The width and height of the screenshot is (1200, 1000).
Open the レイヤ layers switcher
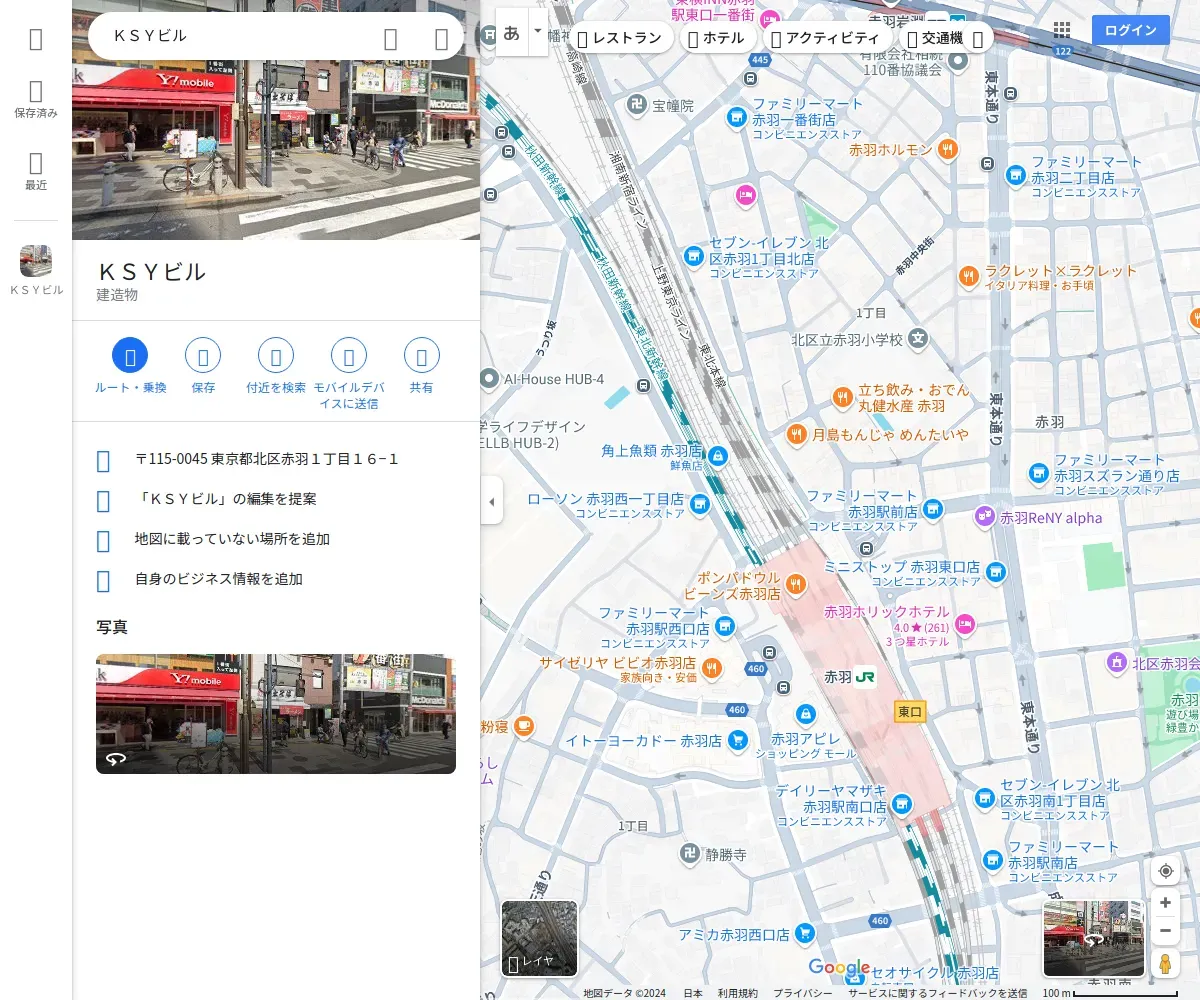coord(539,938)
